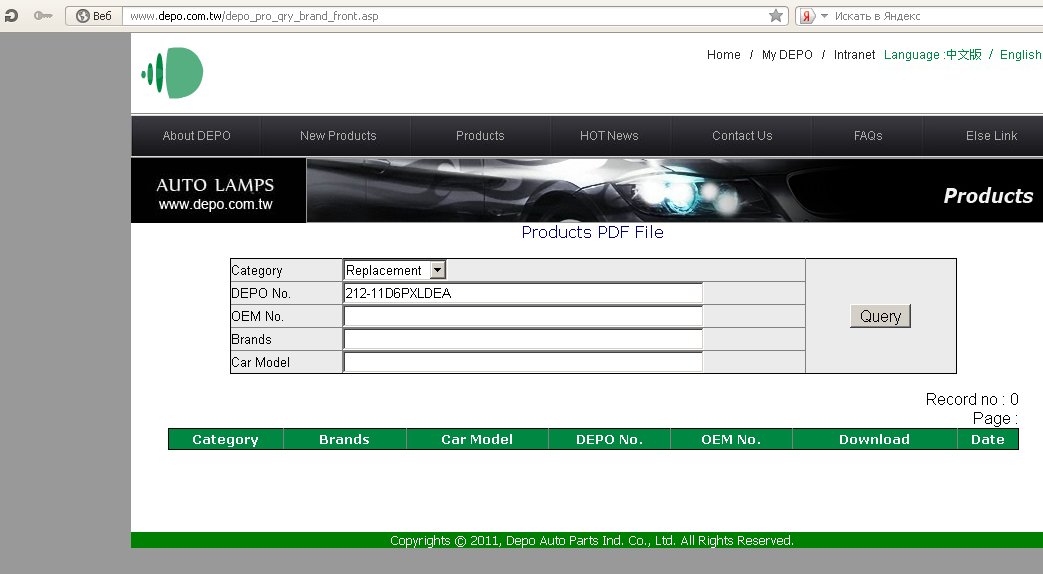The height and width of the screenshot is (574, 1043).
Task: Click the Date column header
Action: tap(988, 439)
